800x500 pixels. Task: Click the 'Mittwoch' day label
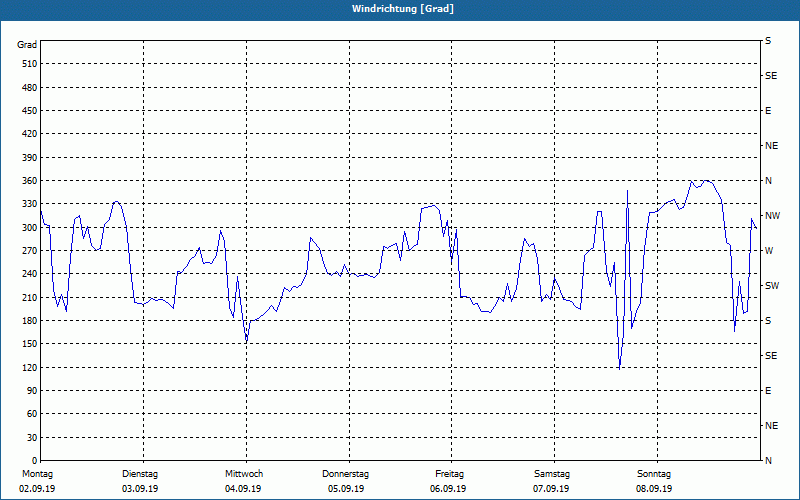[x=244, y=474]
